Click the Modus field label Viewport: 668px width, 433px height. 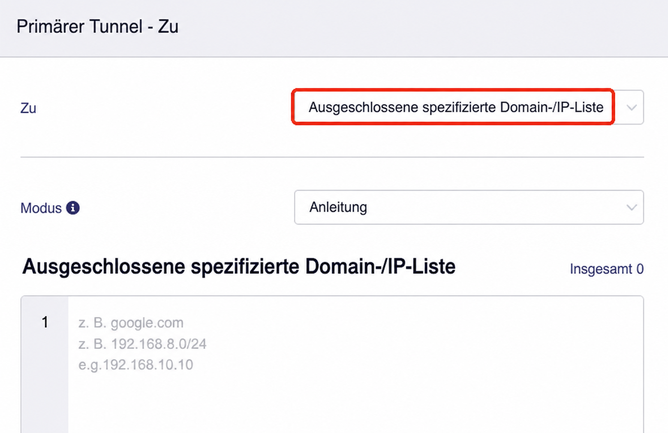click(41, 208)
